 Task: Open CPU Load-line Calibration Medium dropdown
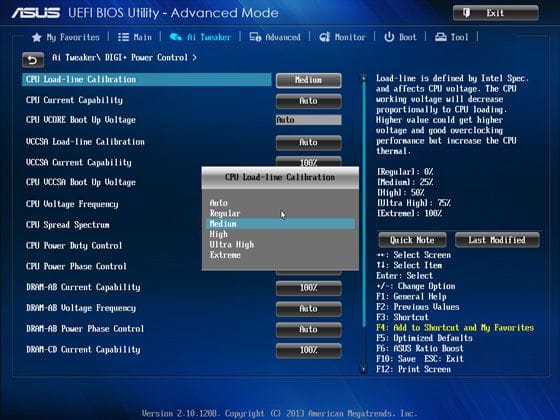click(309, 80)
